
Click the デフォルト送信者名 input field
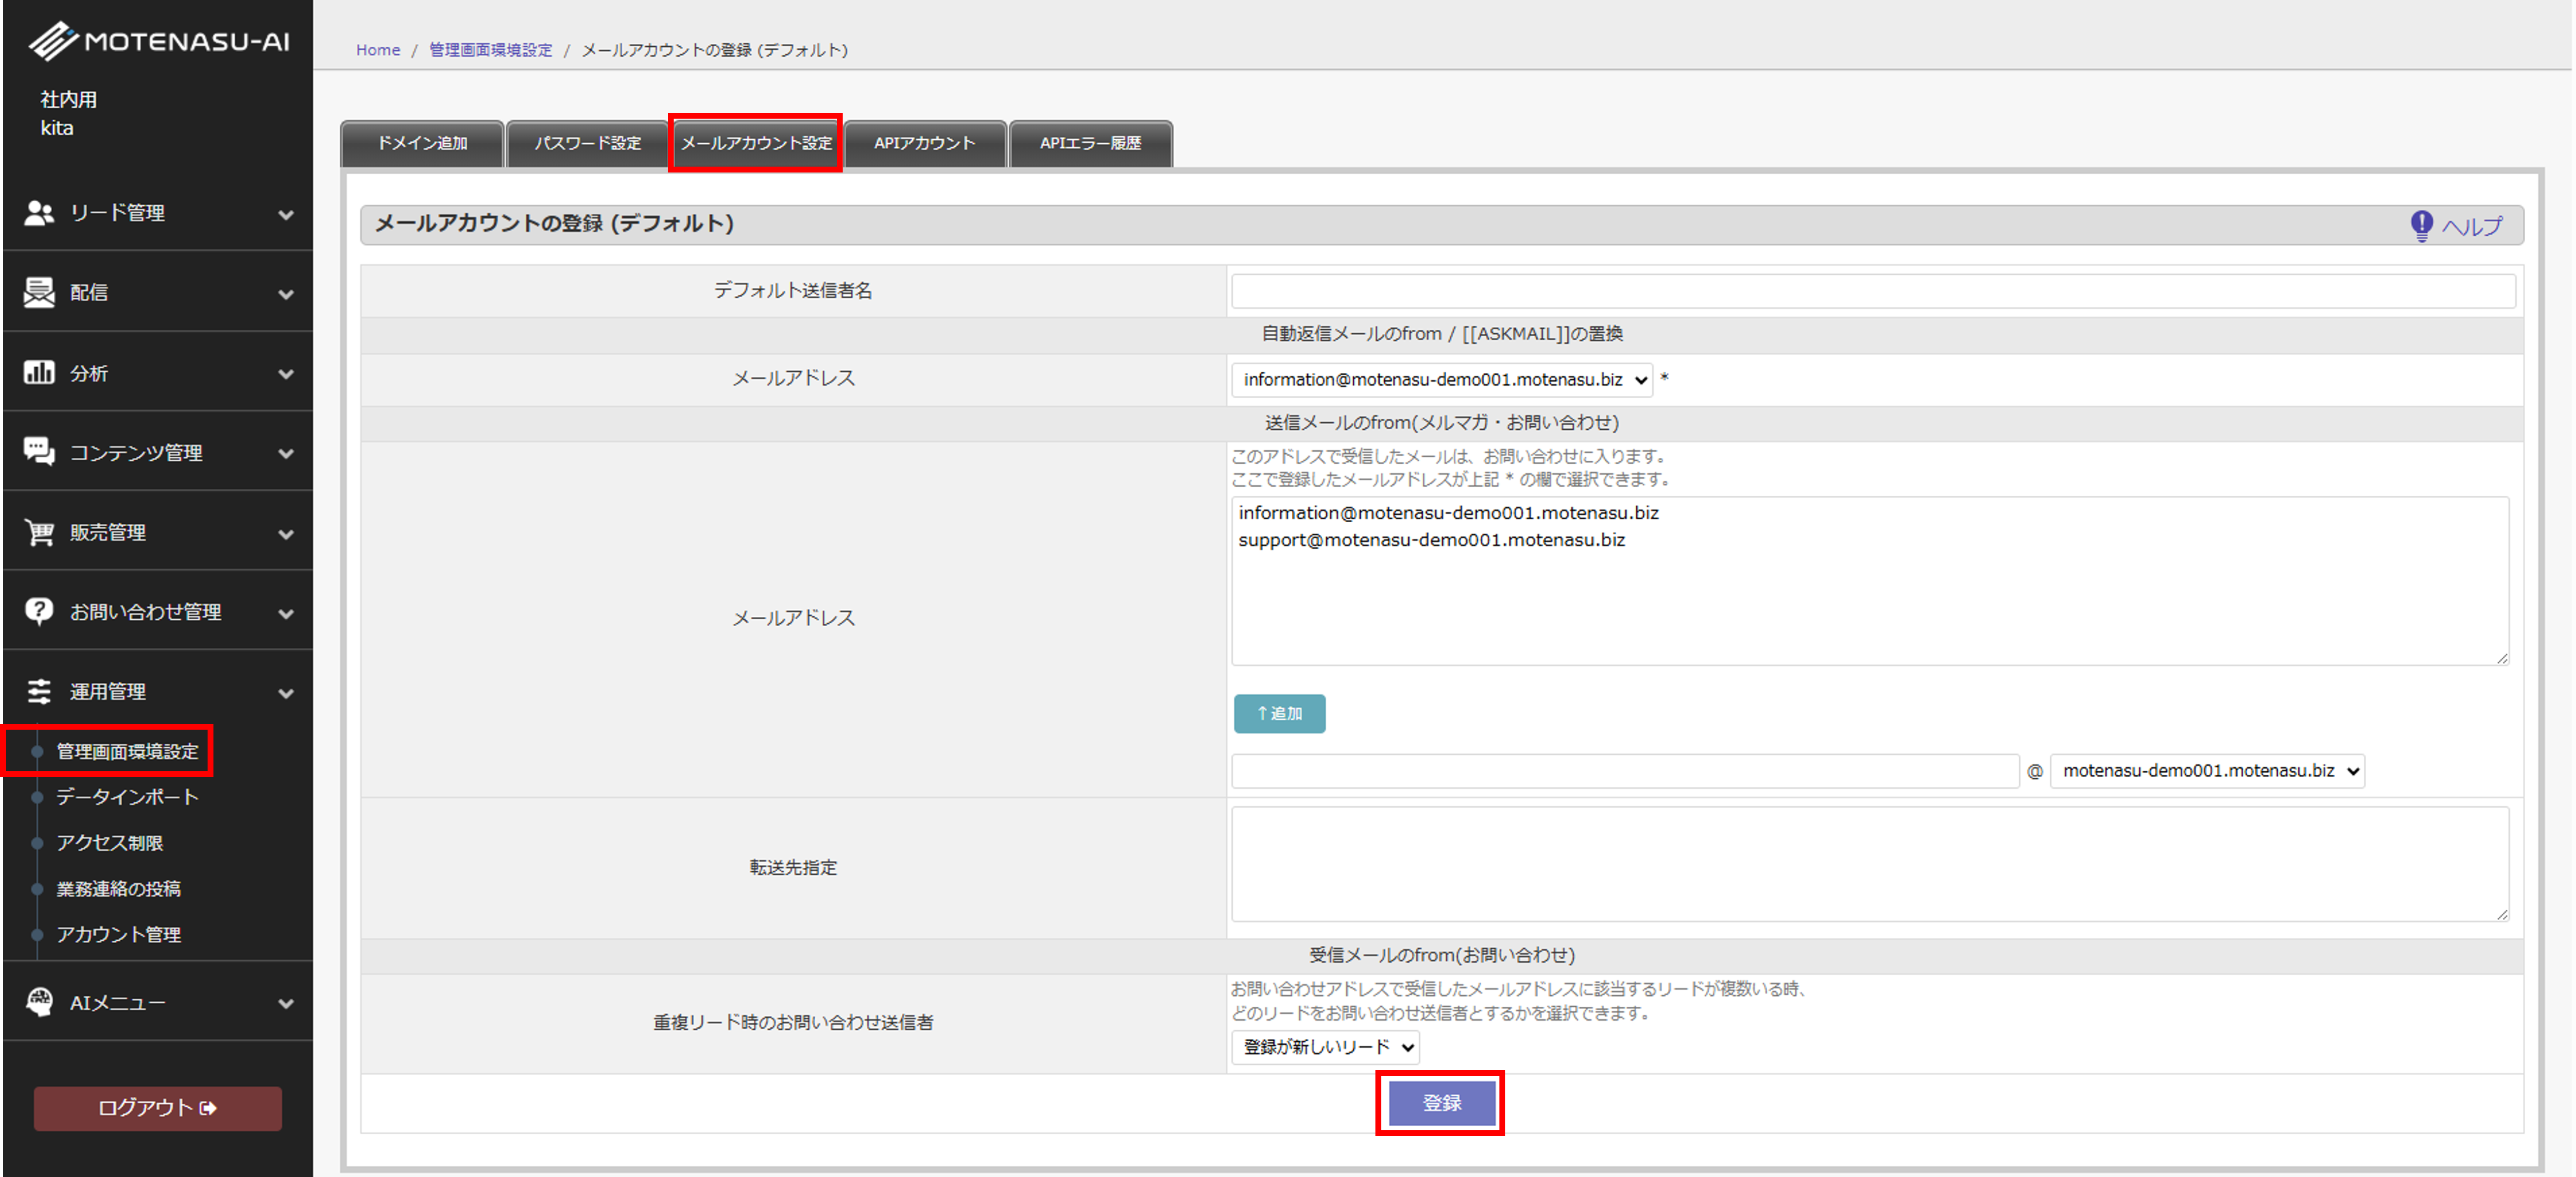pyautogui.click(x=1872, y=291)
